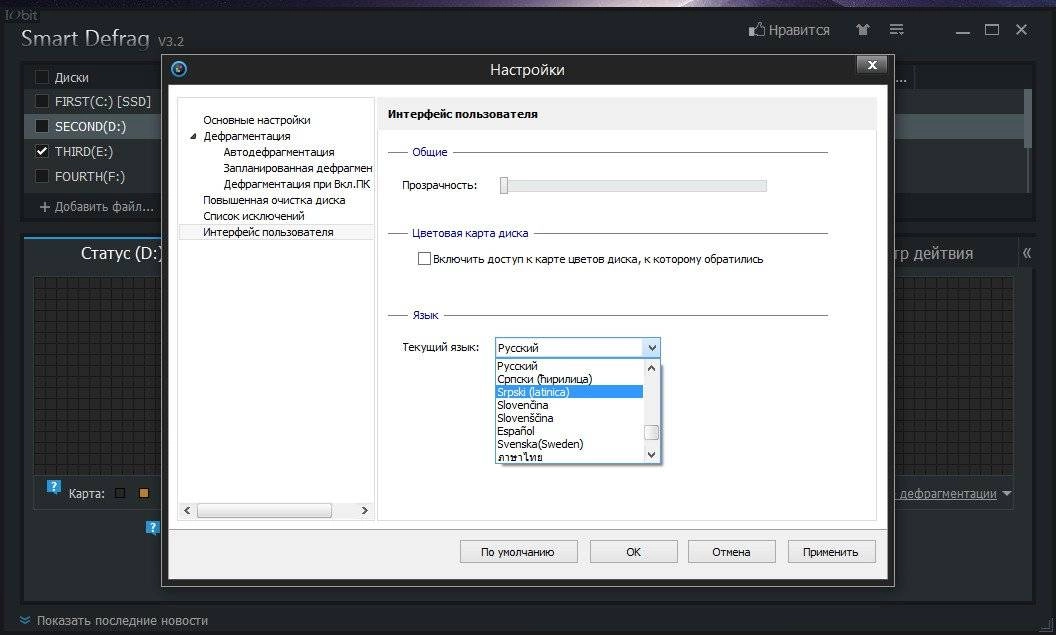Choose Српски (ћирилица) language option

569,379
